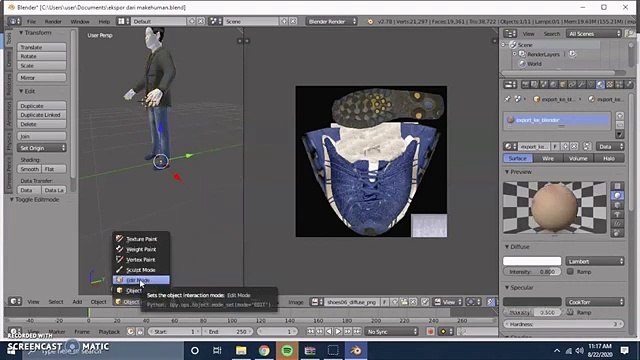Open the No Sync dropdown in timeline

[x=391, y=332]
